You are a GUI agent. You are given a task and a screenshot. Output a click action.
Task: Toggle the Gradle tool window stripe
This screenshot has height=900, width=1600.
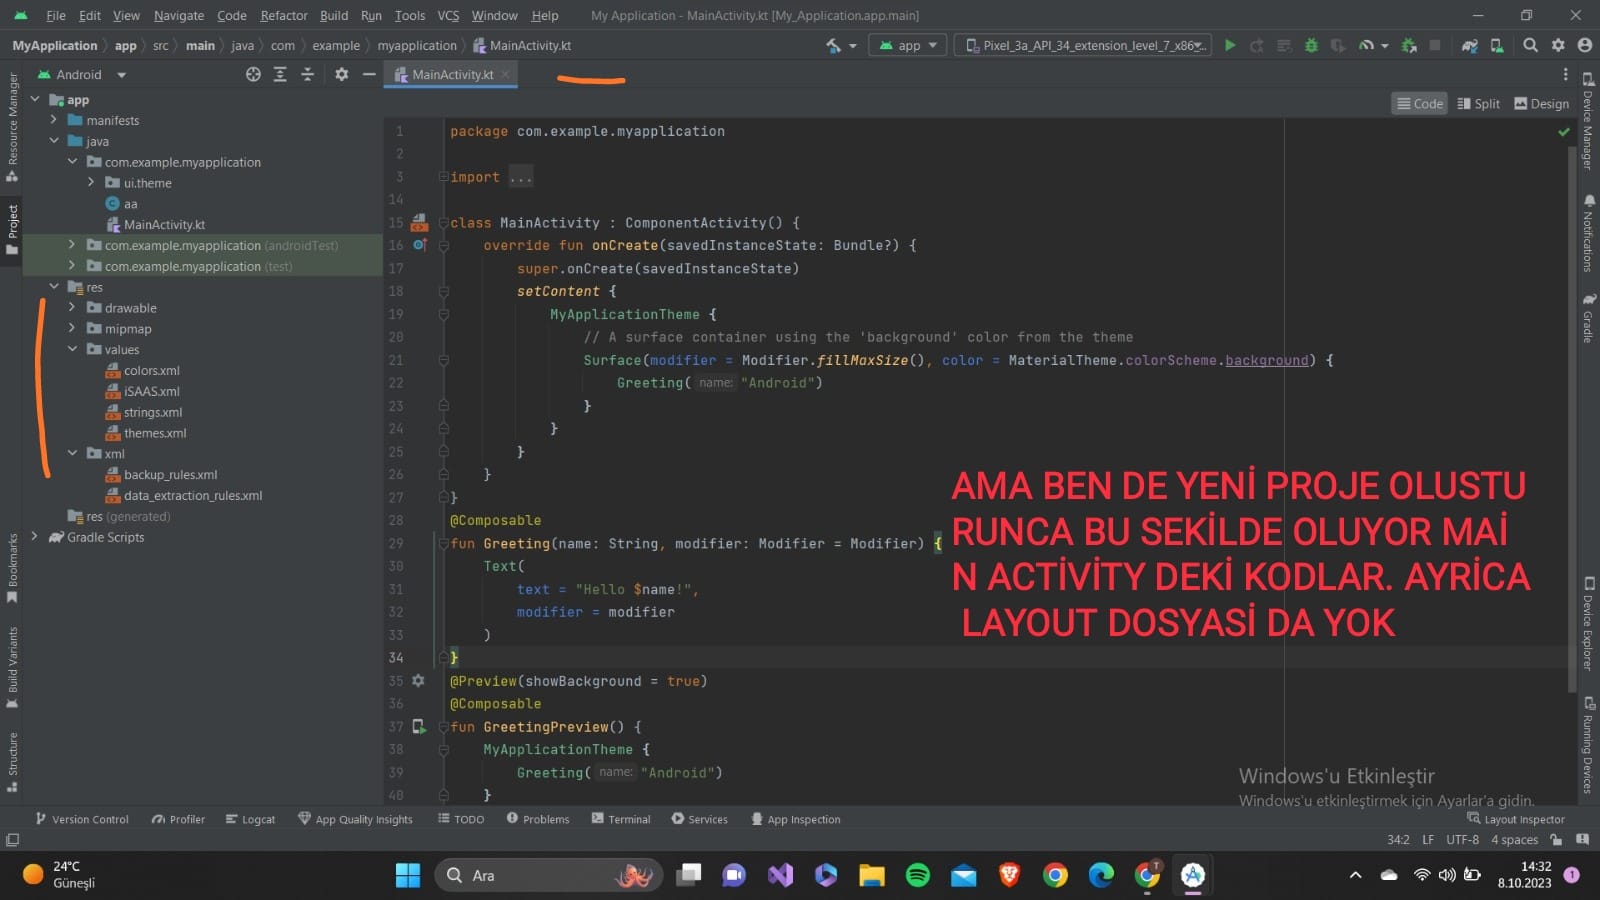[1587, 318]
